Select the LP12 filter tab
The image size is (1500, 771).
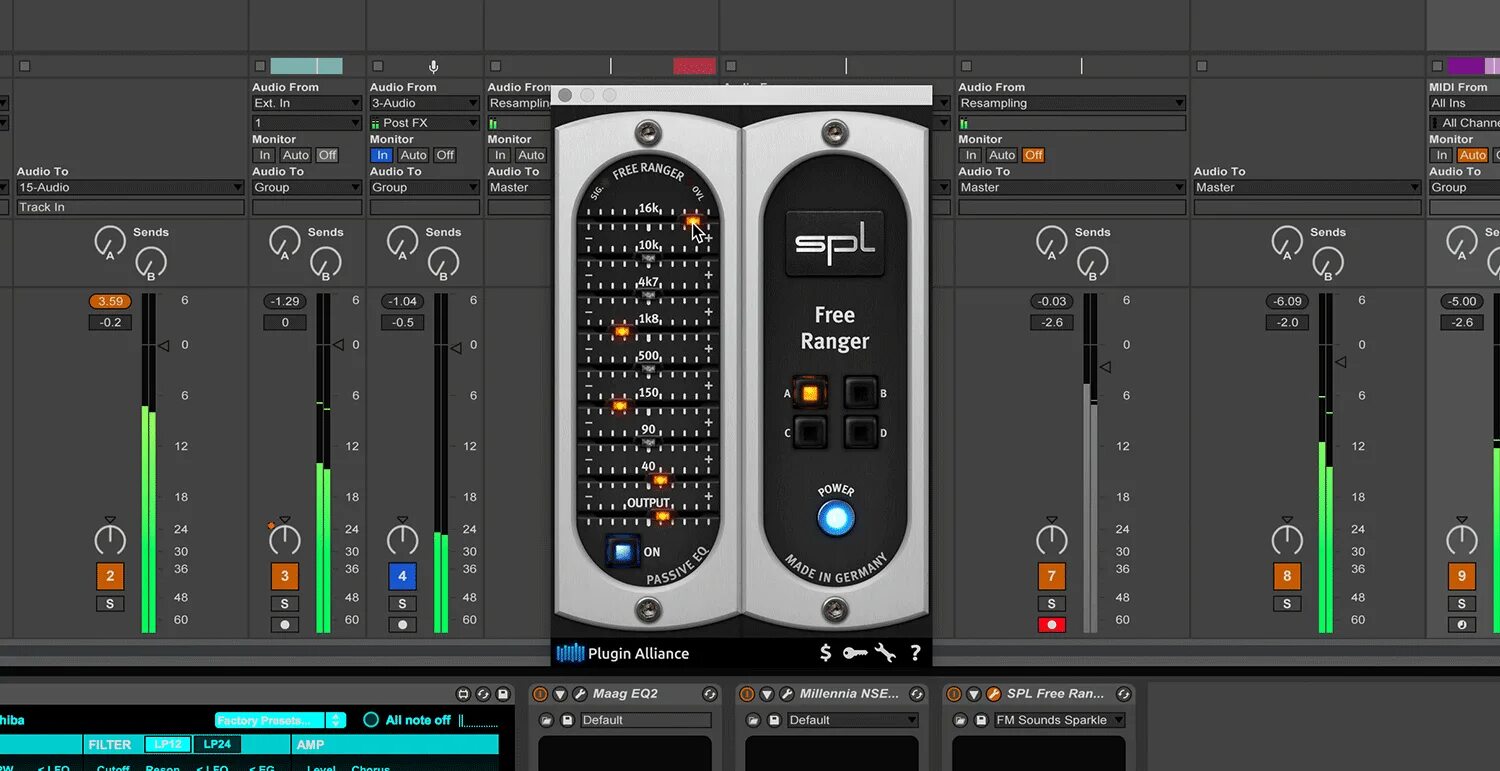point(168,744)
